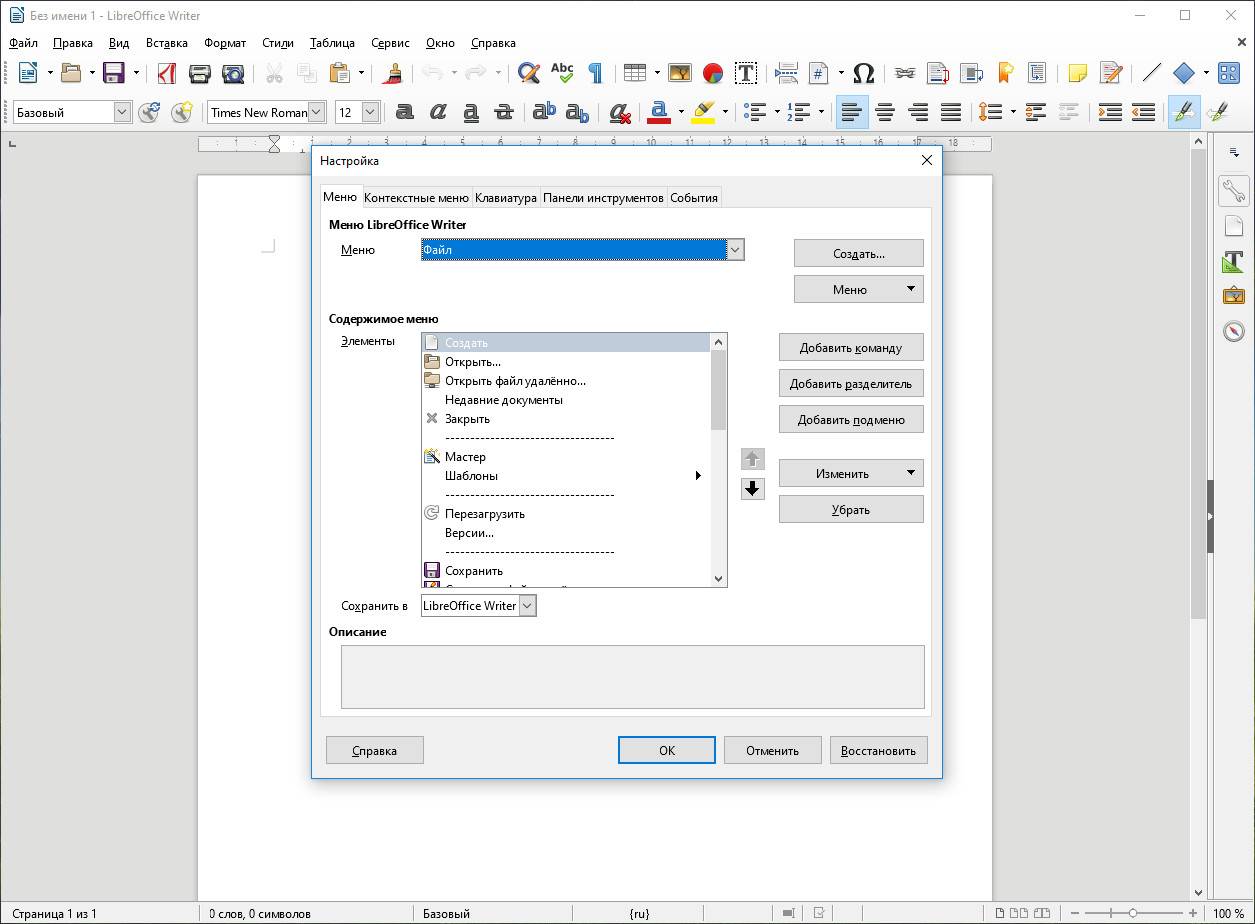Click the Spelling check Abc icon
This screenshot has height=924, width=1255.
coord(562,73)
